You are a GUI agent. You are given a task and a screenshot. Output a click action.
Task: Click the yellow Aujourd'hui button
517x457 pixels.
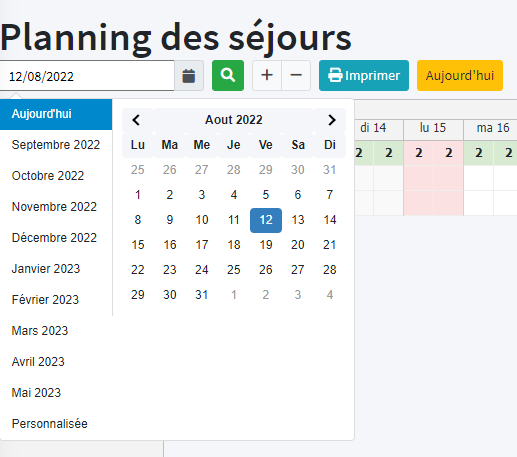[x=460, y=75]
